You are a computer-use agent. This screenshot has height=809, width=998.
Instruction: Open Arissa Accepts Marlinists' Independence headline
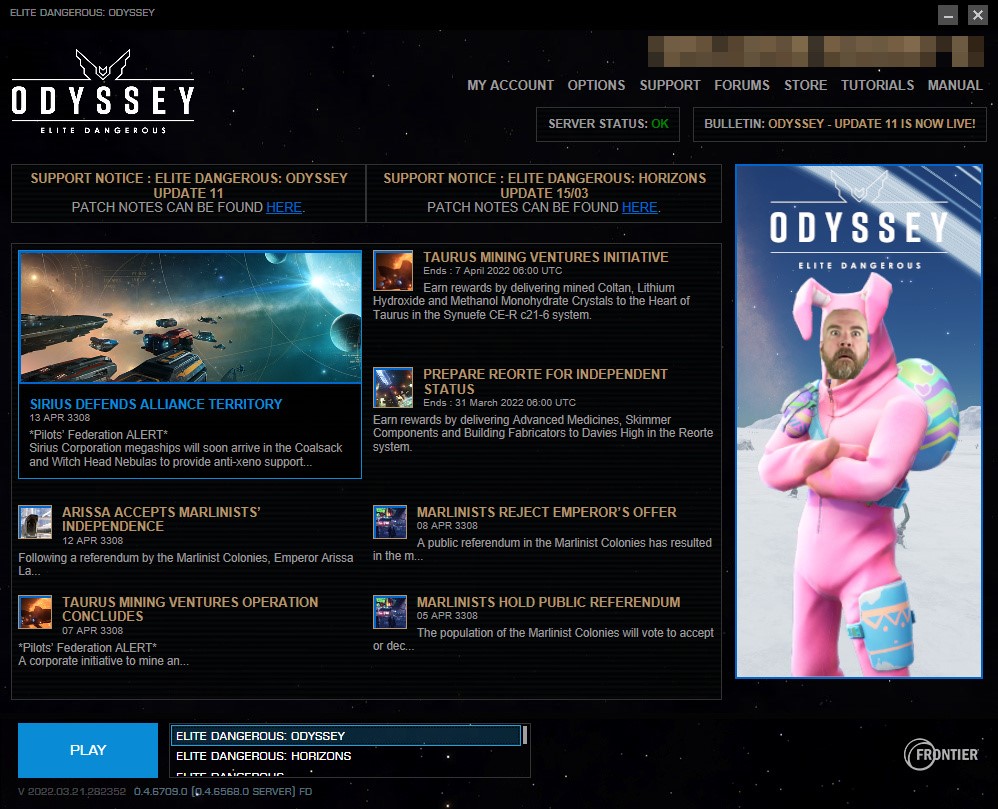tap(161, 519)
